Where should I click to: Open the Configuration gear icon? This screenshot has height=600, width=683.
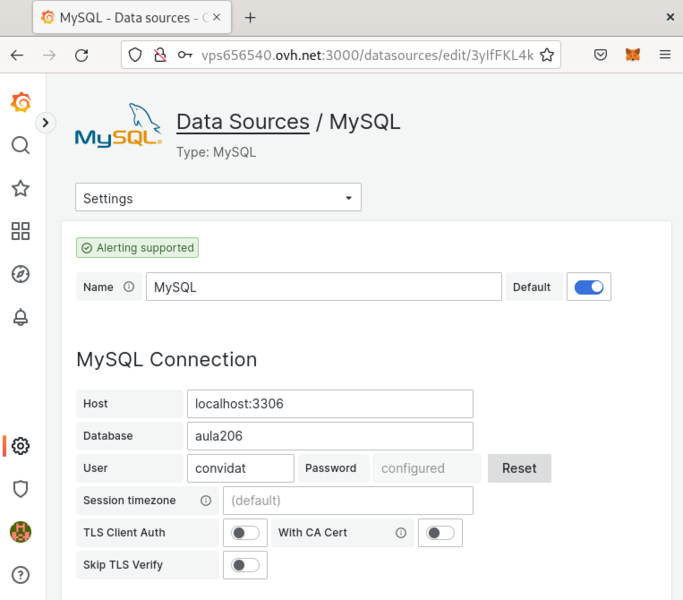[20, 446]
